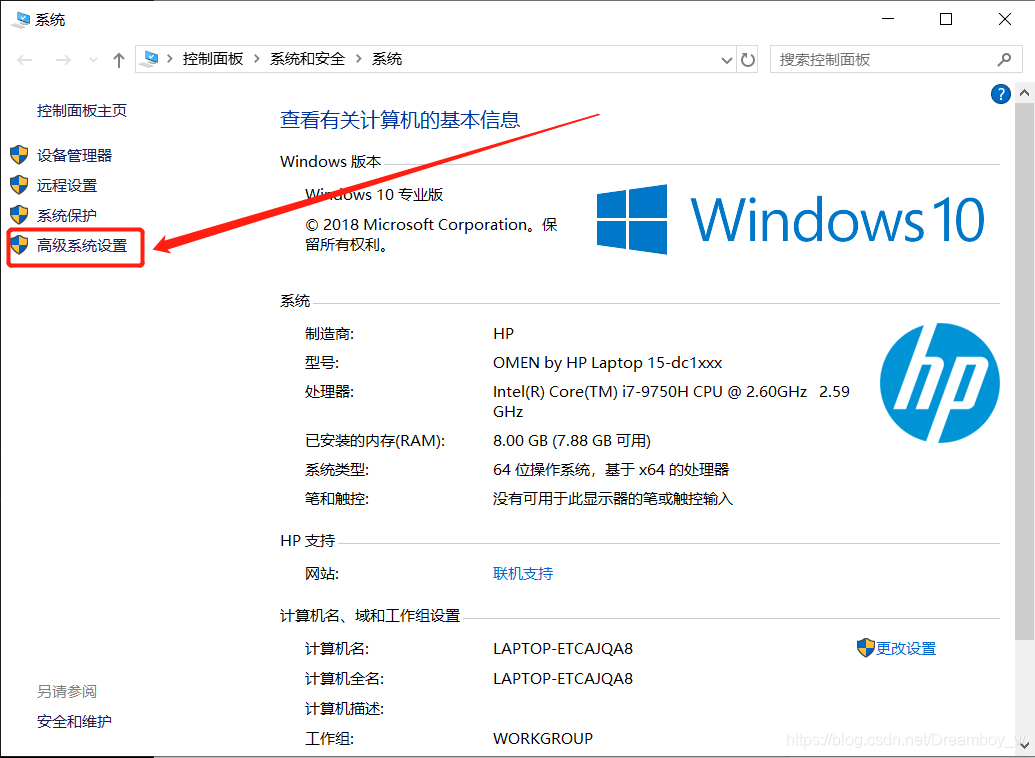The height and width of the screenshot is (758, 1035).
Task: Click shield icon beside 更改设置
Action: click(x=865, y=648)
